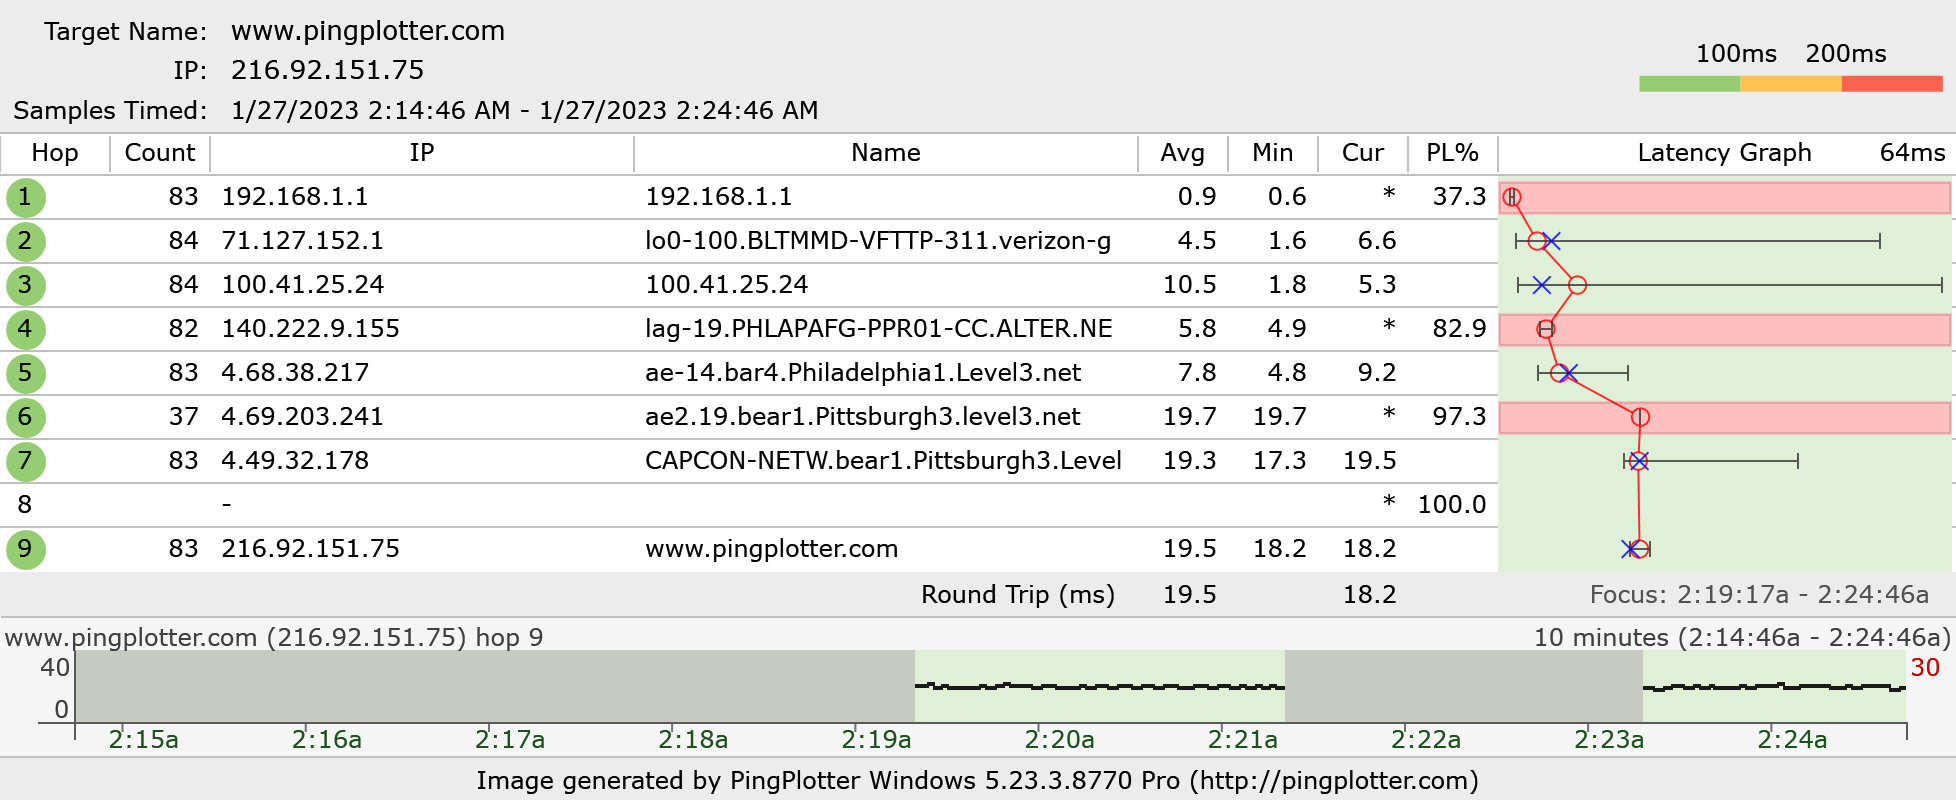Click the CAPCON-NETW.bear1.Pittsburgh3.Level name
Viewport: 1956px width, 800px height.
coord(883,461)
